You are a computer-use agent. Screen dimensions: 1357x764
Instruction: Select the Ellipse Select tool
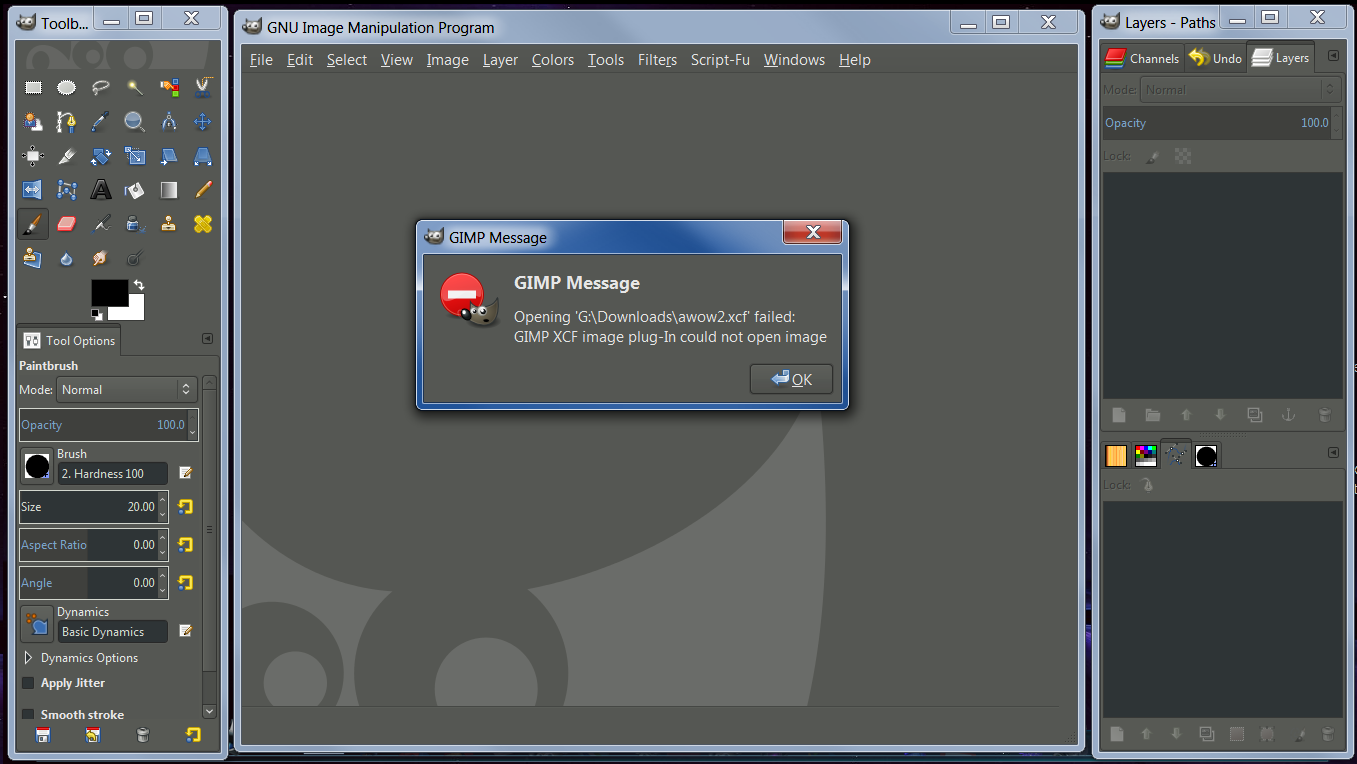(66, 87)
